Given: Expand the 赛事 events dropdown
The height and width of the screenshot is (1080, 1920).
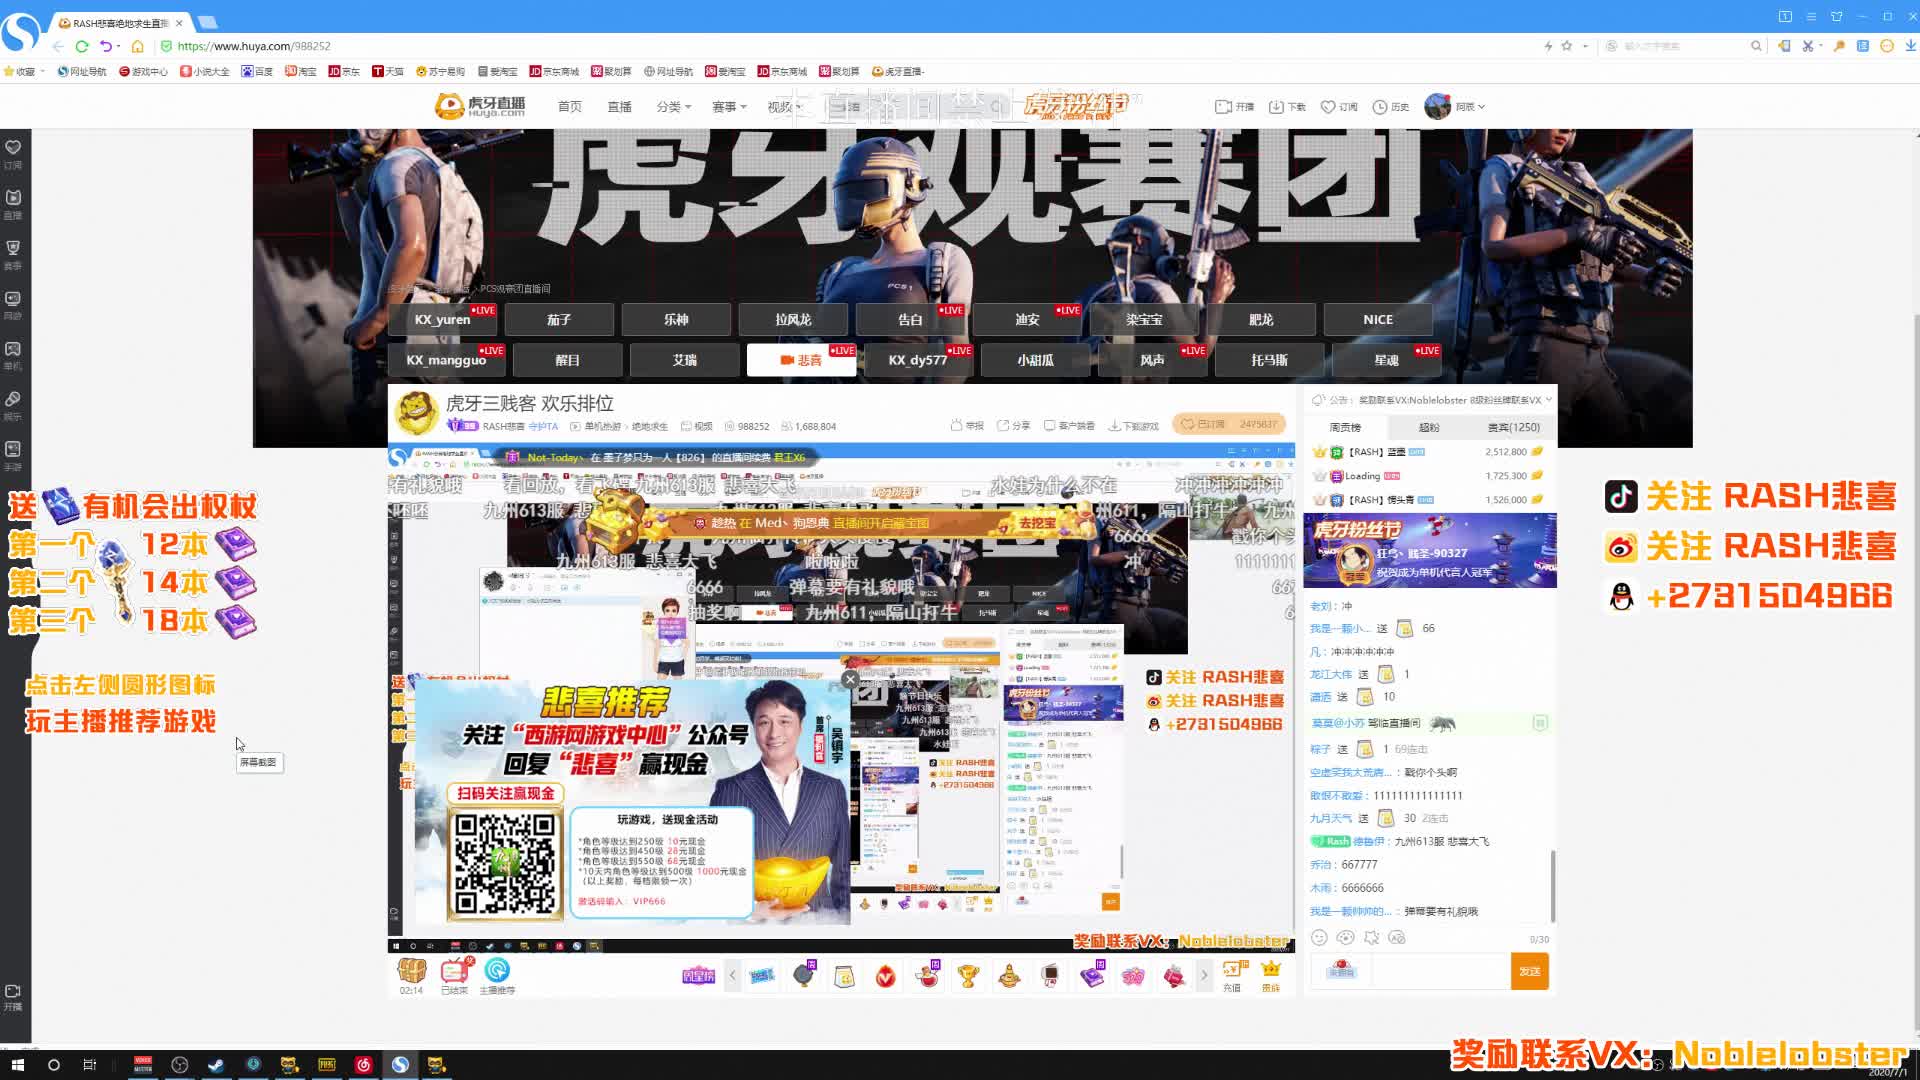Looking at the screenshot, I should coord(729,107).
